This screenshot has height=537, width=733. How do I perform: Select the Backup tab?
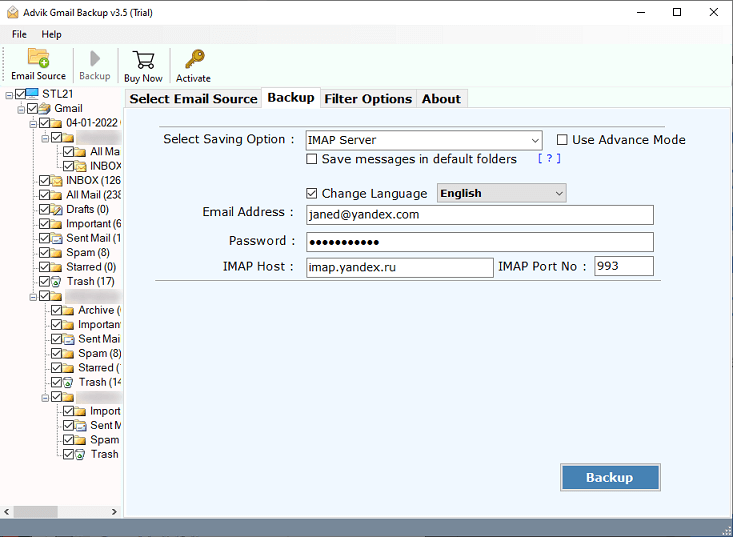click(x=291, y=98)
